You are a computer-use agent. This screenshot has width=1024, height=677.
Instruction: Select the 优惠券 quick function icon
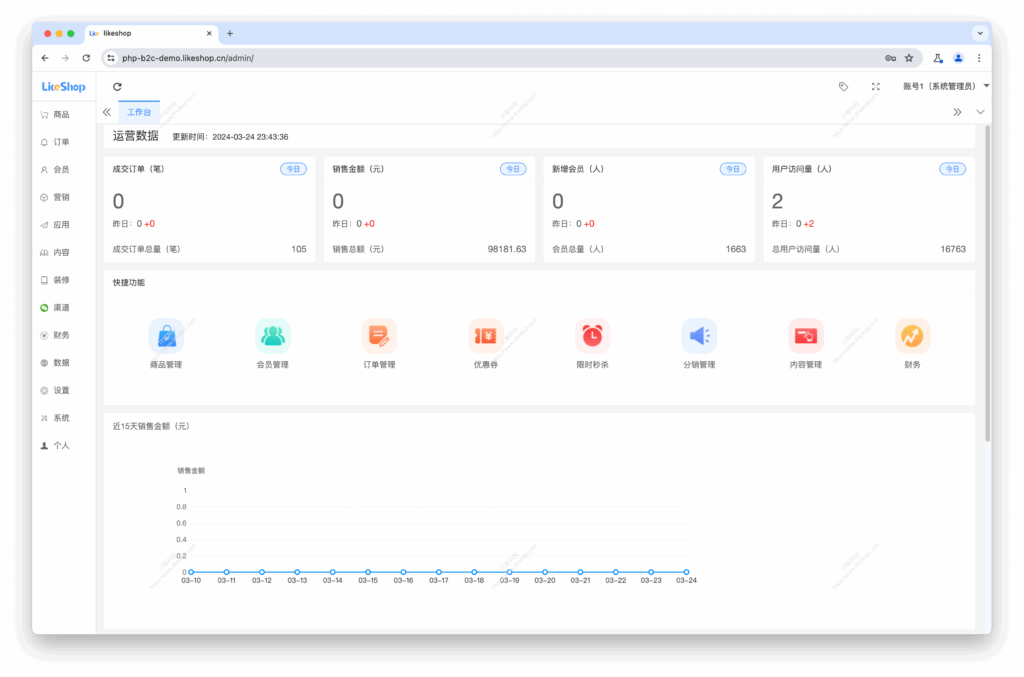(x=485, y=335)
